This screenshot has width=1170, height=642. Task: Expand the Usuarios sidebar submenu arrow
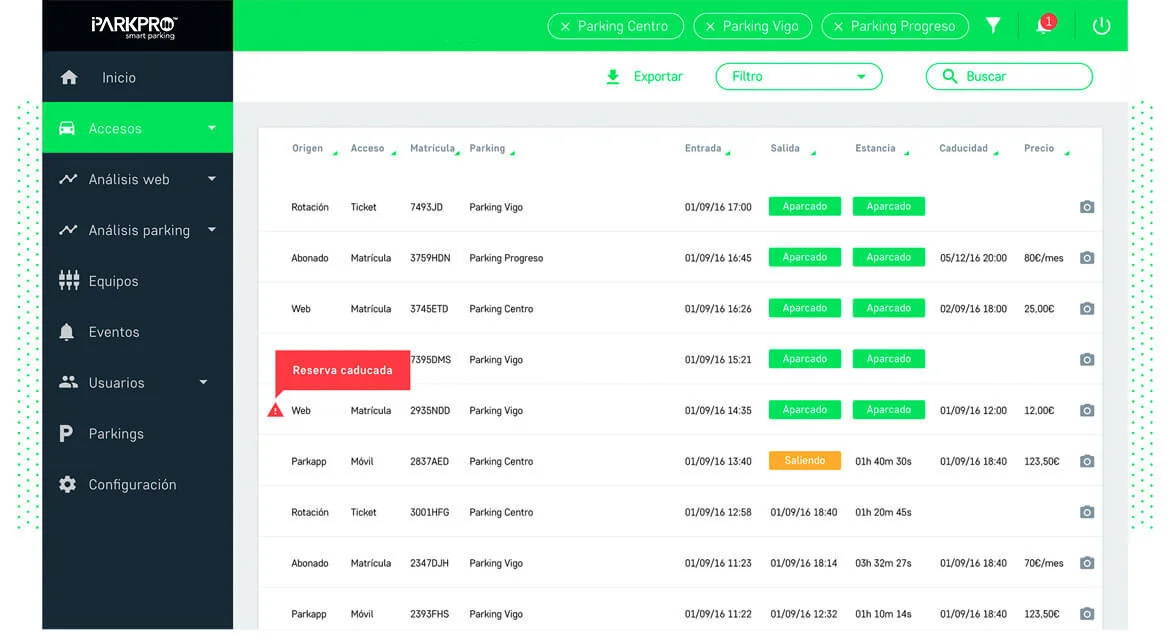[203, 382]
